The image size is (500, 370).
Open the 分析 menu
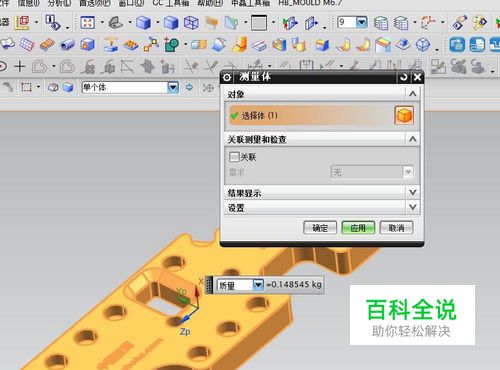[x=59, y=3]
